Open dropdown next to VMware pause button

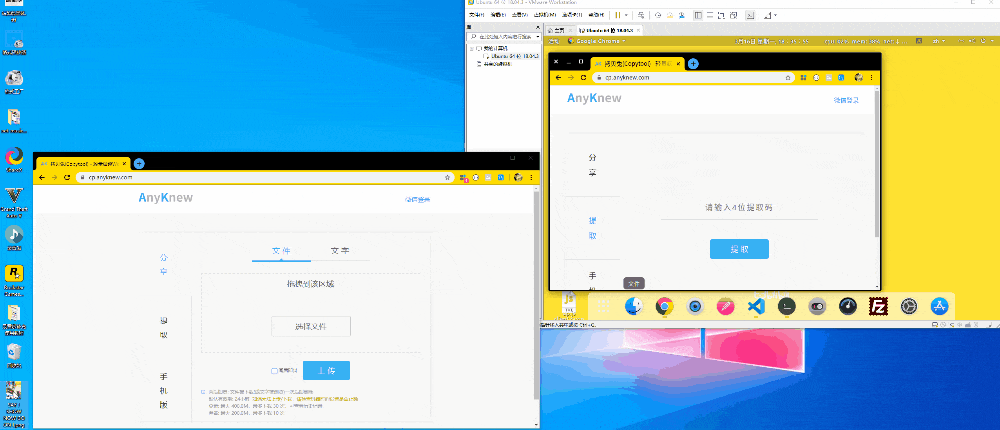click(626, 15)
